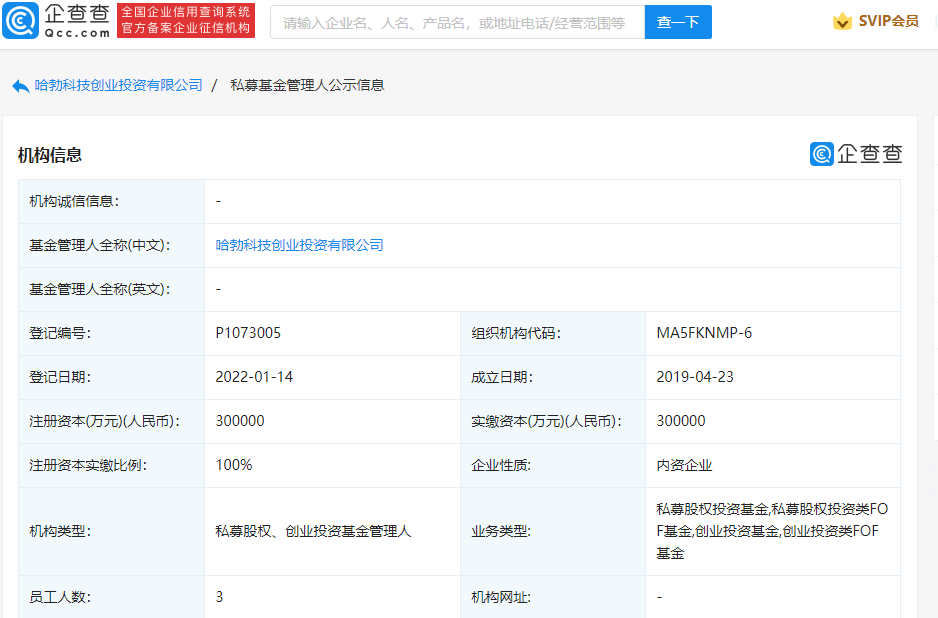The width and height of the screenshot is (938, 618).
Task: Click the 员工人数 label
Action: point(60,597)
